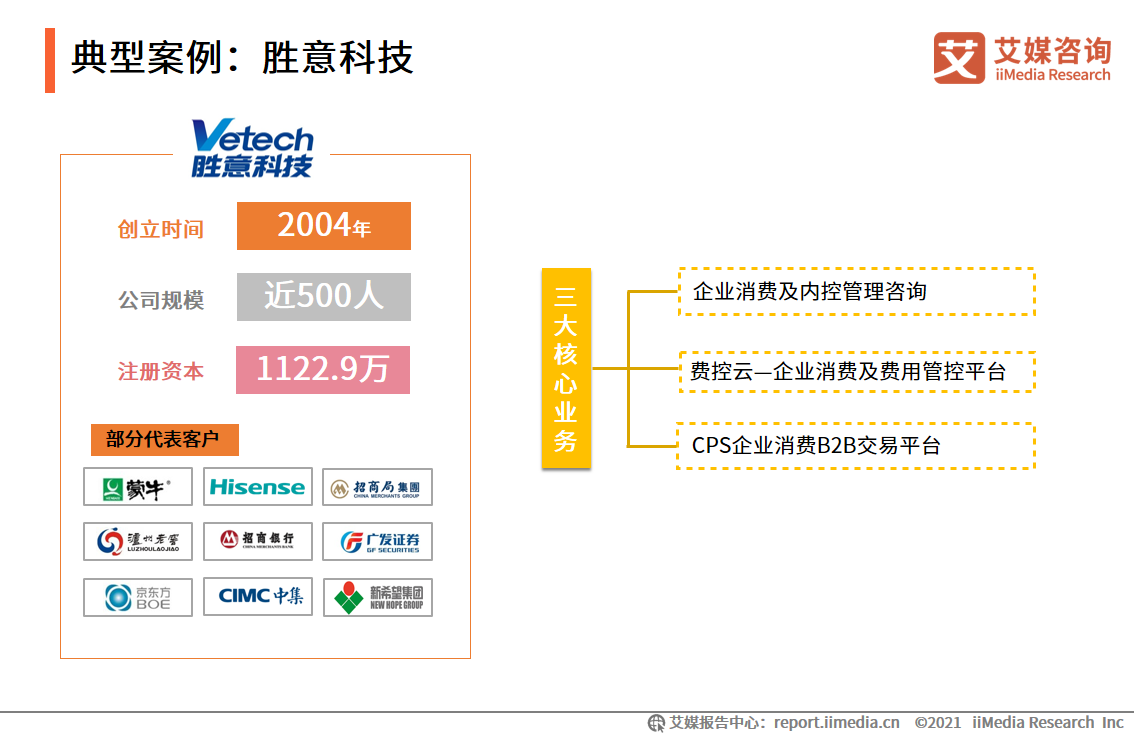Image resolution: width=1134 pixels, height=737 pixels.
Task: Open the 招商局集团 logo
Action: tap(377, 487)
